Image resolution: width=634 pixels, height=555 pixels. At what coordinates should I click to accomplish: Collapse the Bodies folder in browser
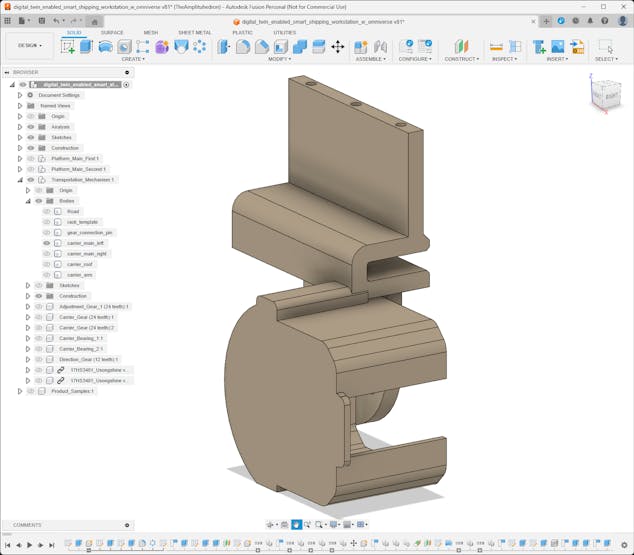[x=28, y=201]
